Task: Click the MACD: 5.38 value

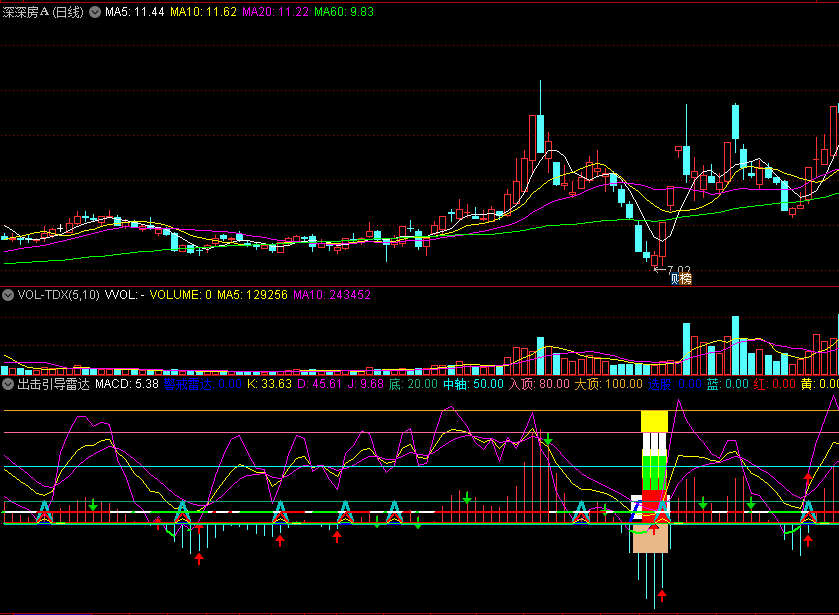Action: point(127,384)
